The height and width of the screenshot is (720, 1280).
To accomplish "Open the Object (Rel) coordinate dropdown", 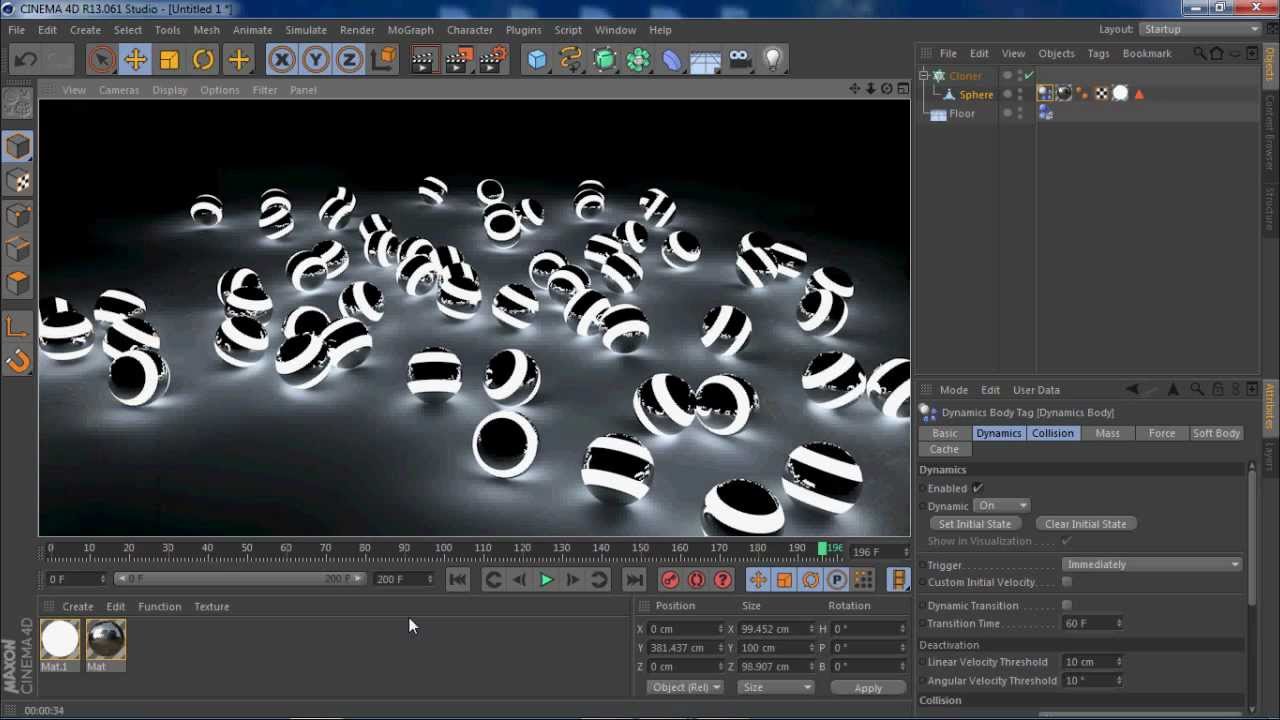I will [x=685, y=687].
